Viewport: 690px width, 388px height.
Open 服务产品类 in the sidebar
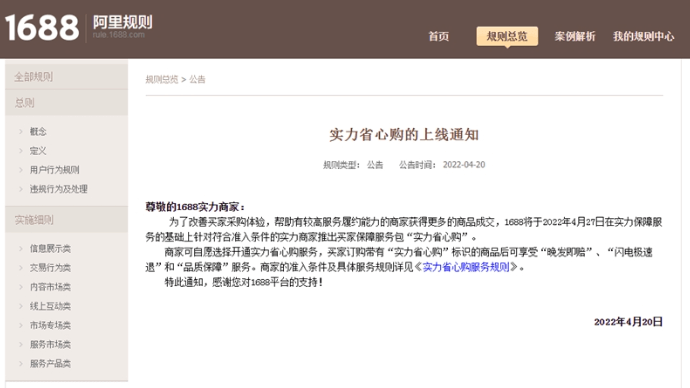(50, 363)
